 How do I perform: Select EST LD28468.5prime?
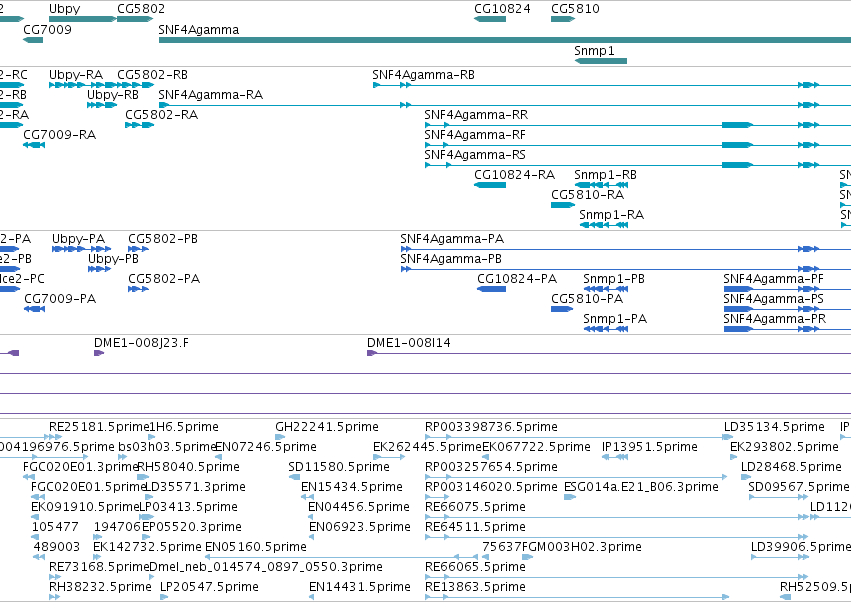click(x=746, y=477)
